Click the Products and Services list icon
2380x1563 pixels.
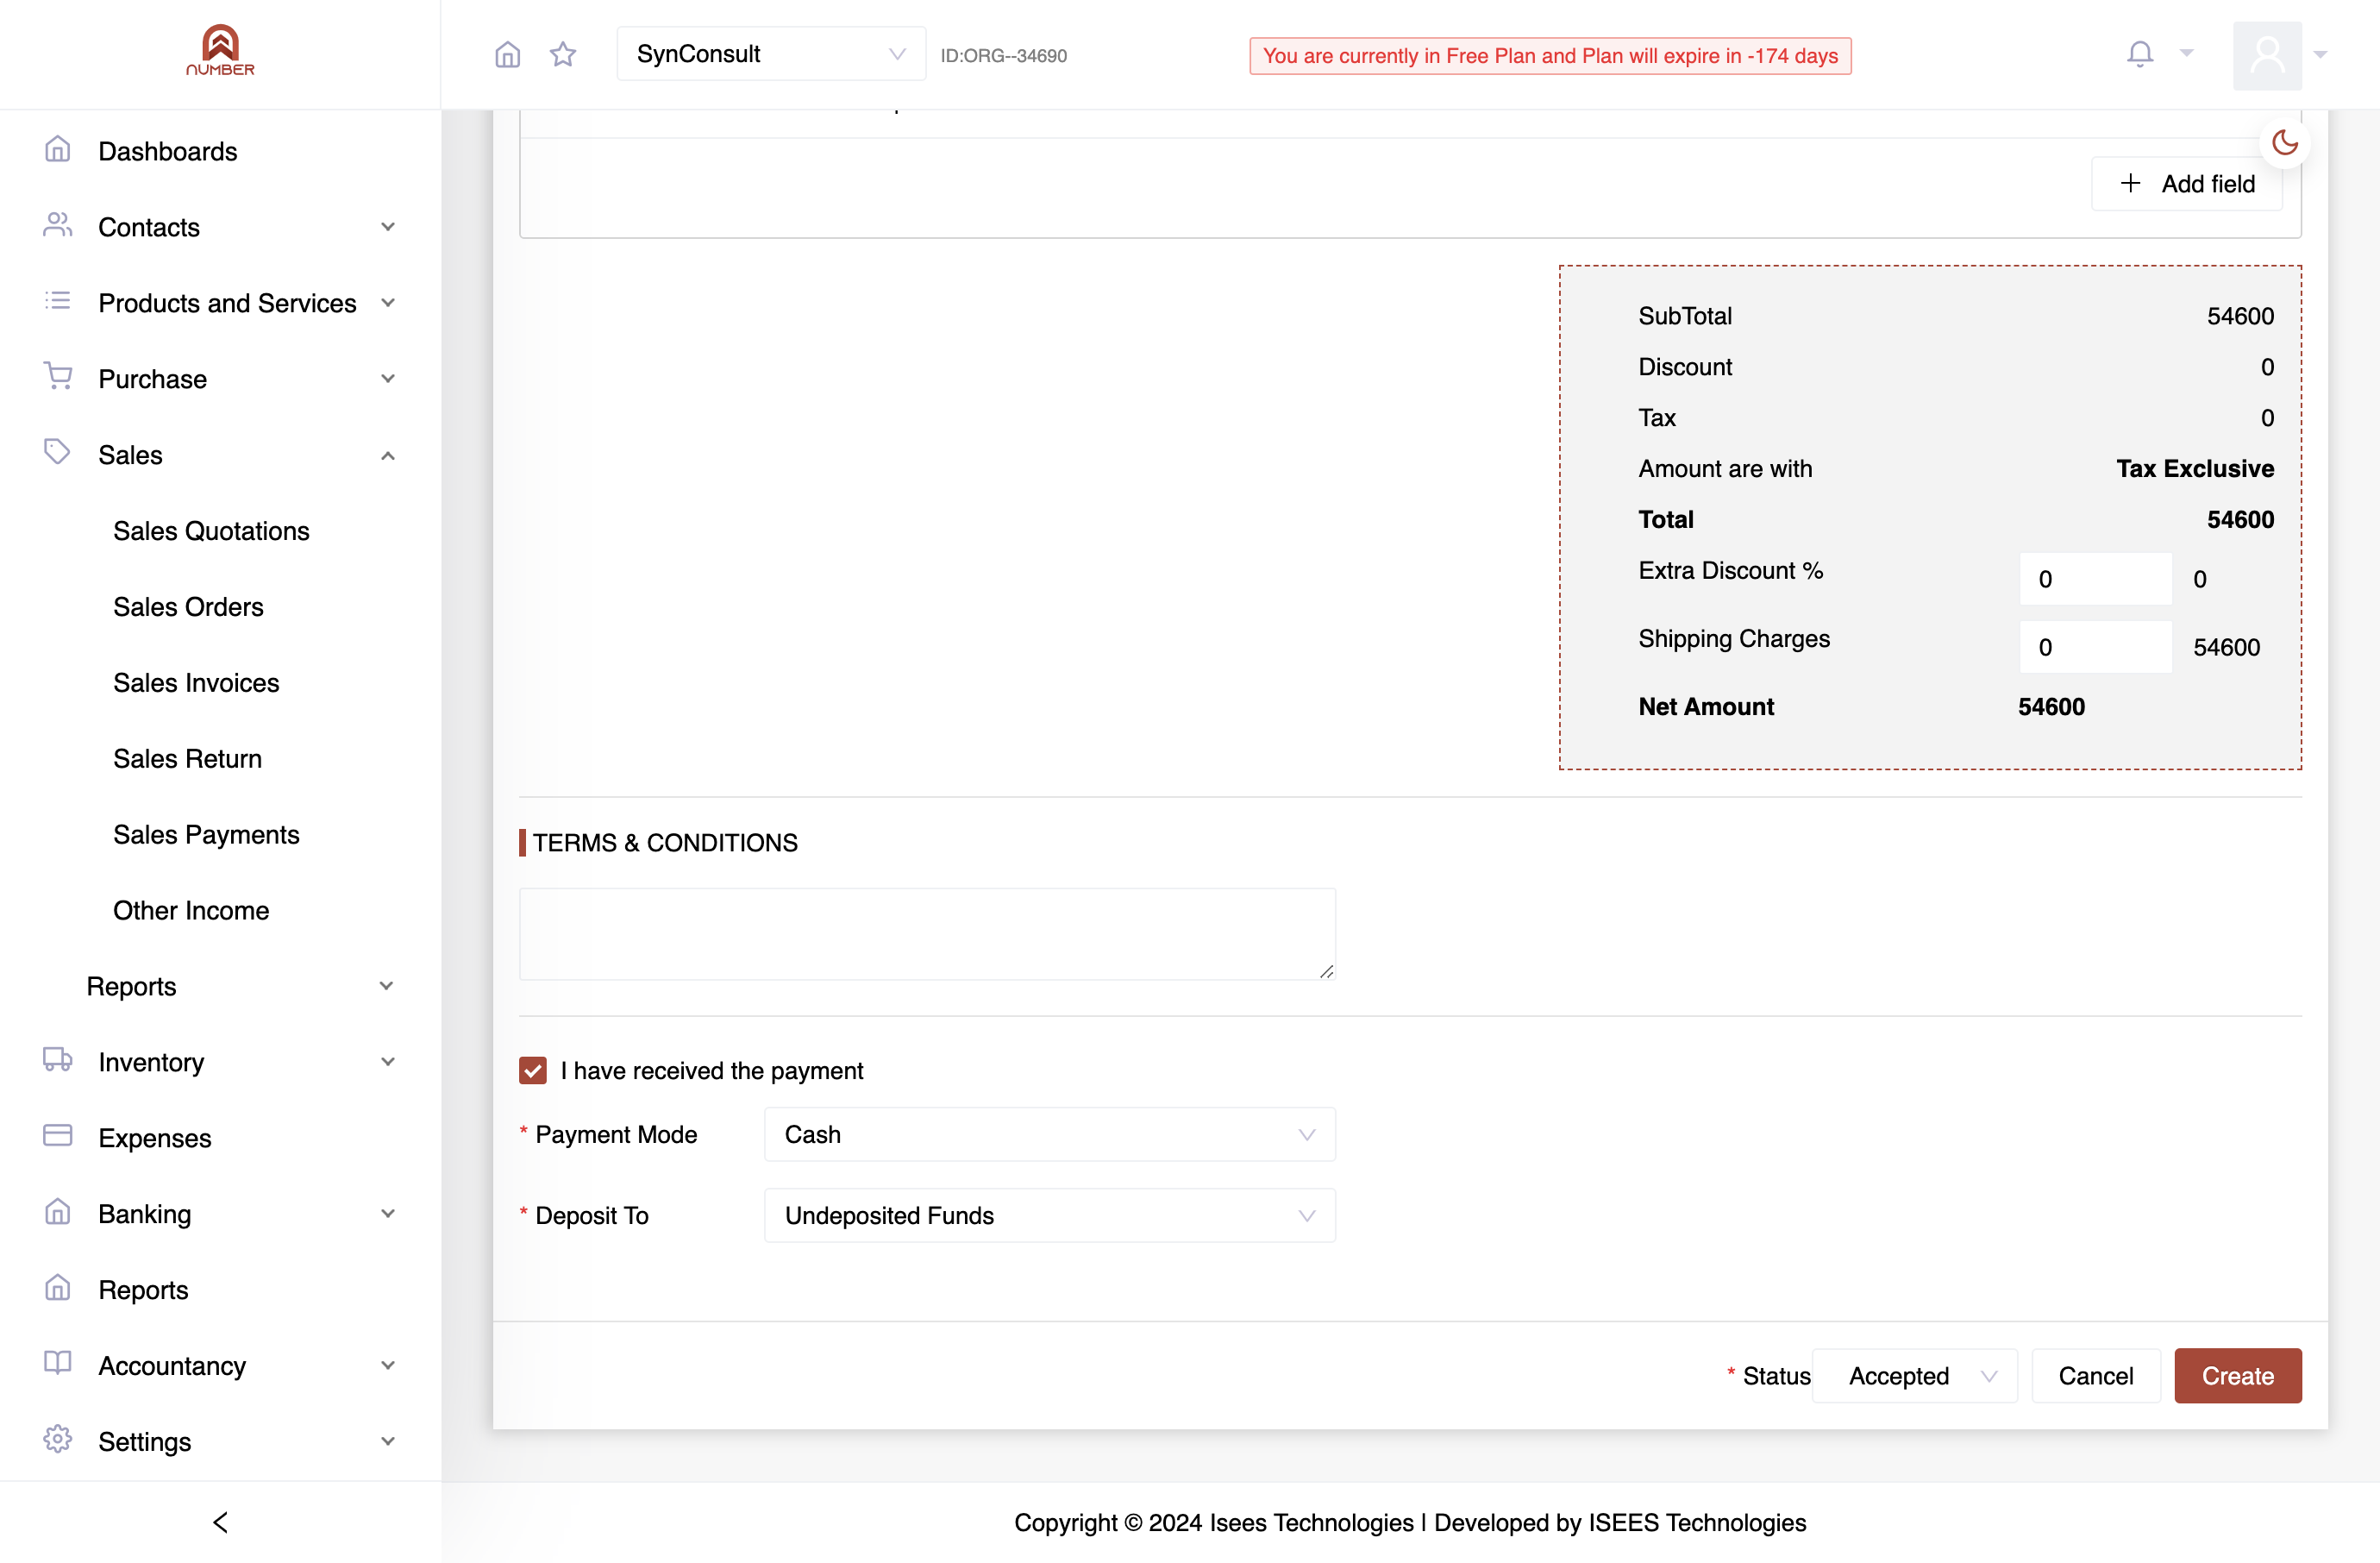[58, 301]
